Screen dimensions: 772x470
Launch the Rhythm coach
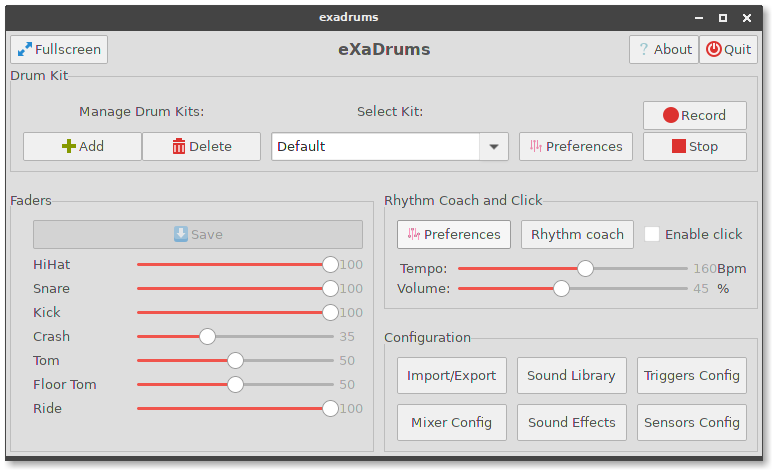577,234
